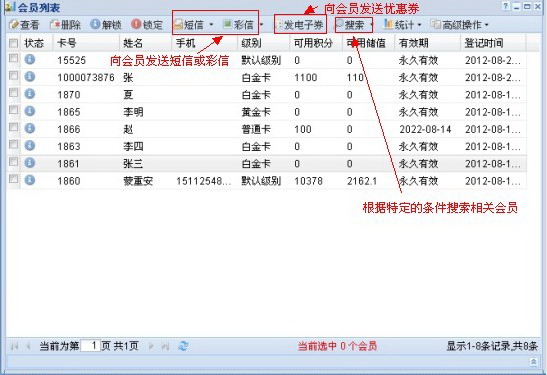Go to last page icon
The width and height of the screenshot is (547, 375).
point(165,346)
